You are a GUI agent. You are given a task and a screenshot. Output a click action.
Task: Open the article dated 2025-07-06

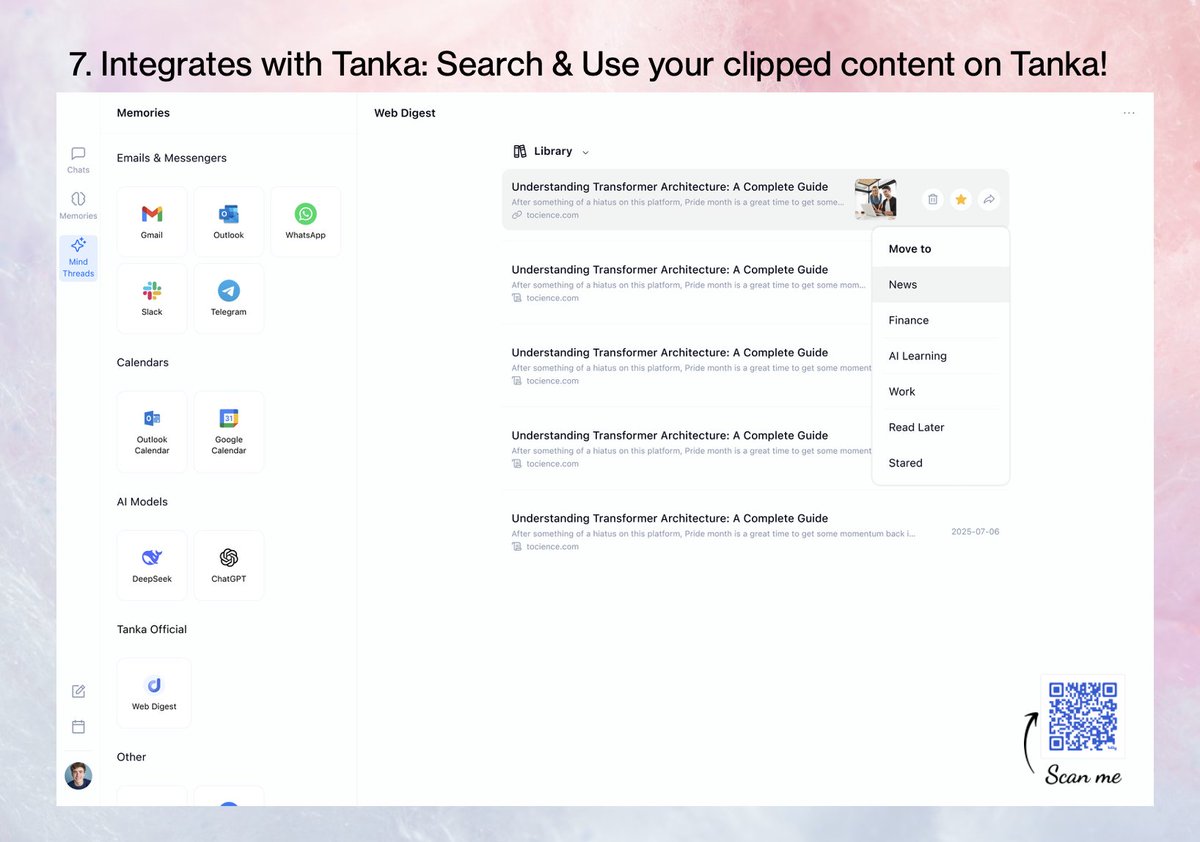756,531
